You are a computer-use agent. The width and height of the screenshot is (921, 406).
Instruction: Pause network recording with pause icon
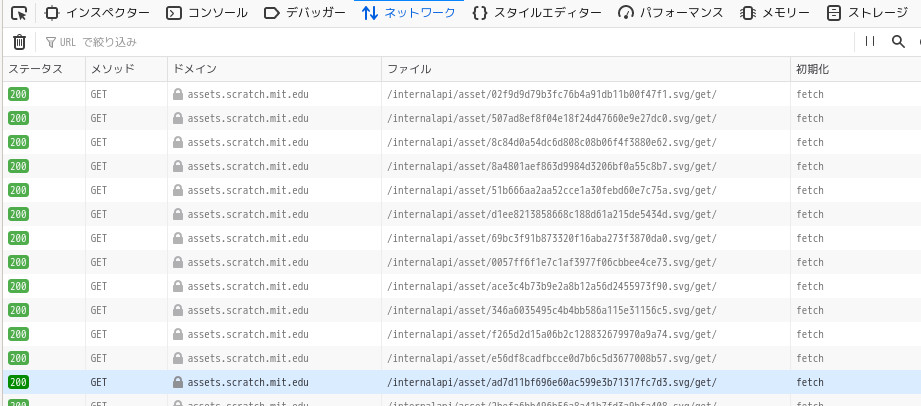pyautogui.click(x=870, y=41)
